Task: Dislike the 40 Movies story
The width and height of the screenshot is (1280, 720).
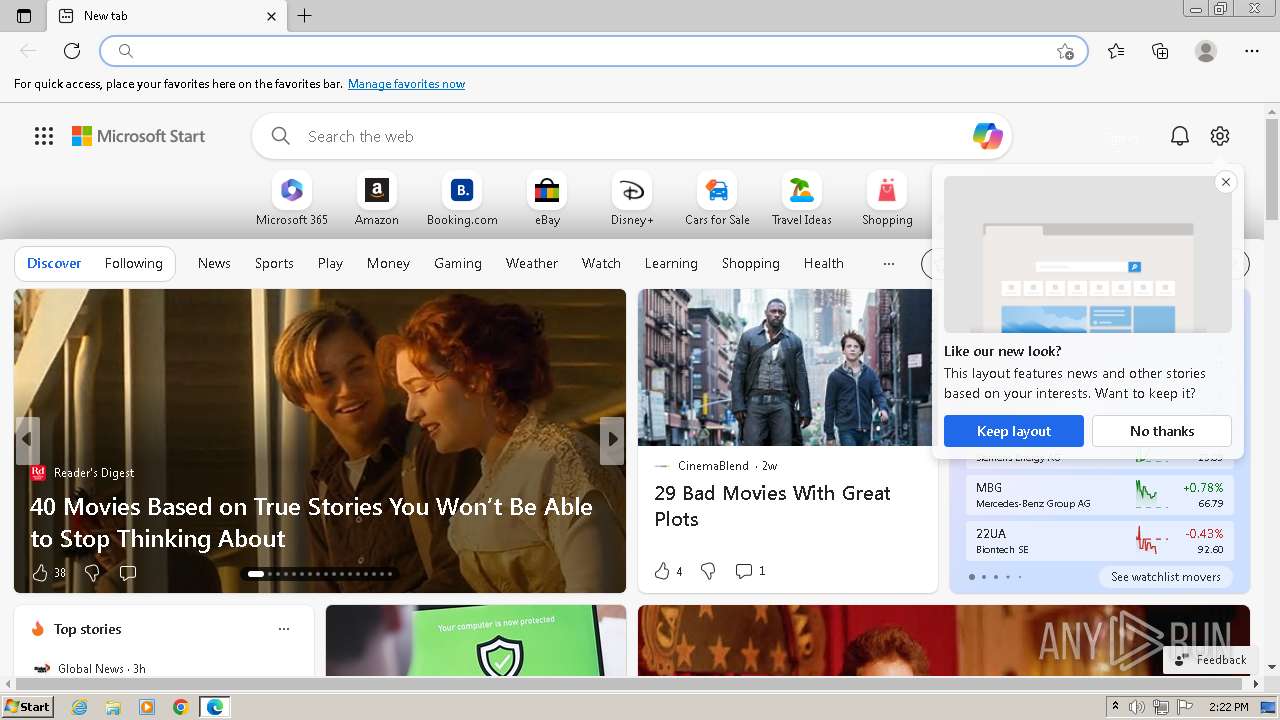Action: 92,573
